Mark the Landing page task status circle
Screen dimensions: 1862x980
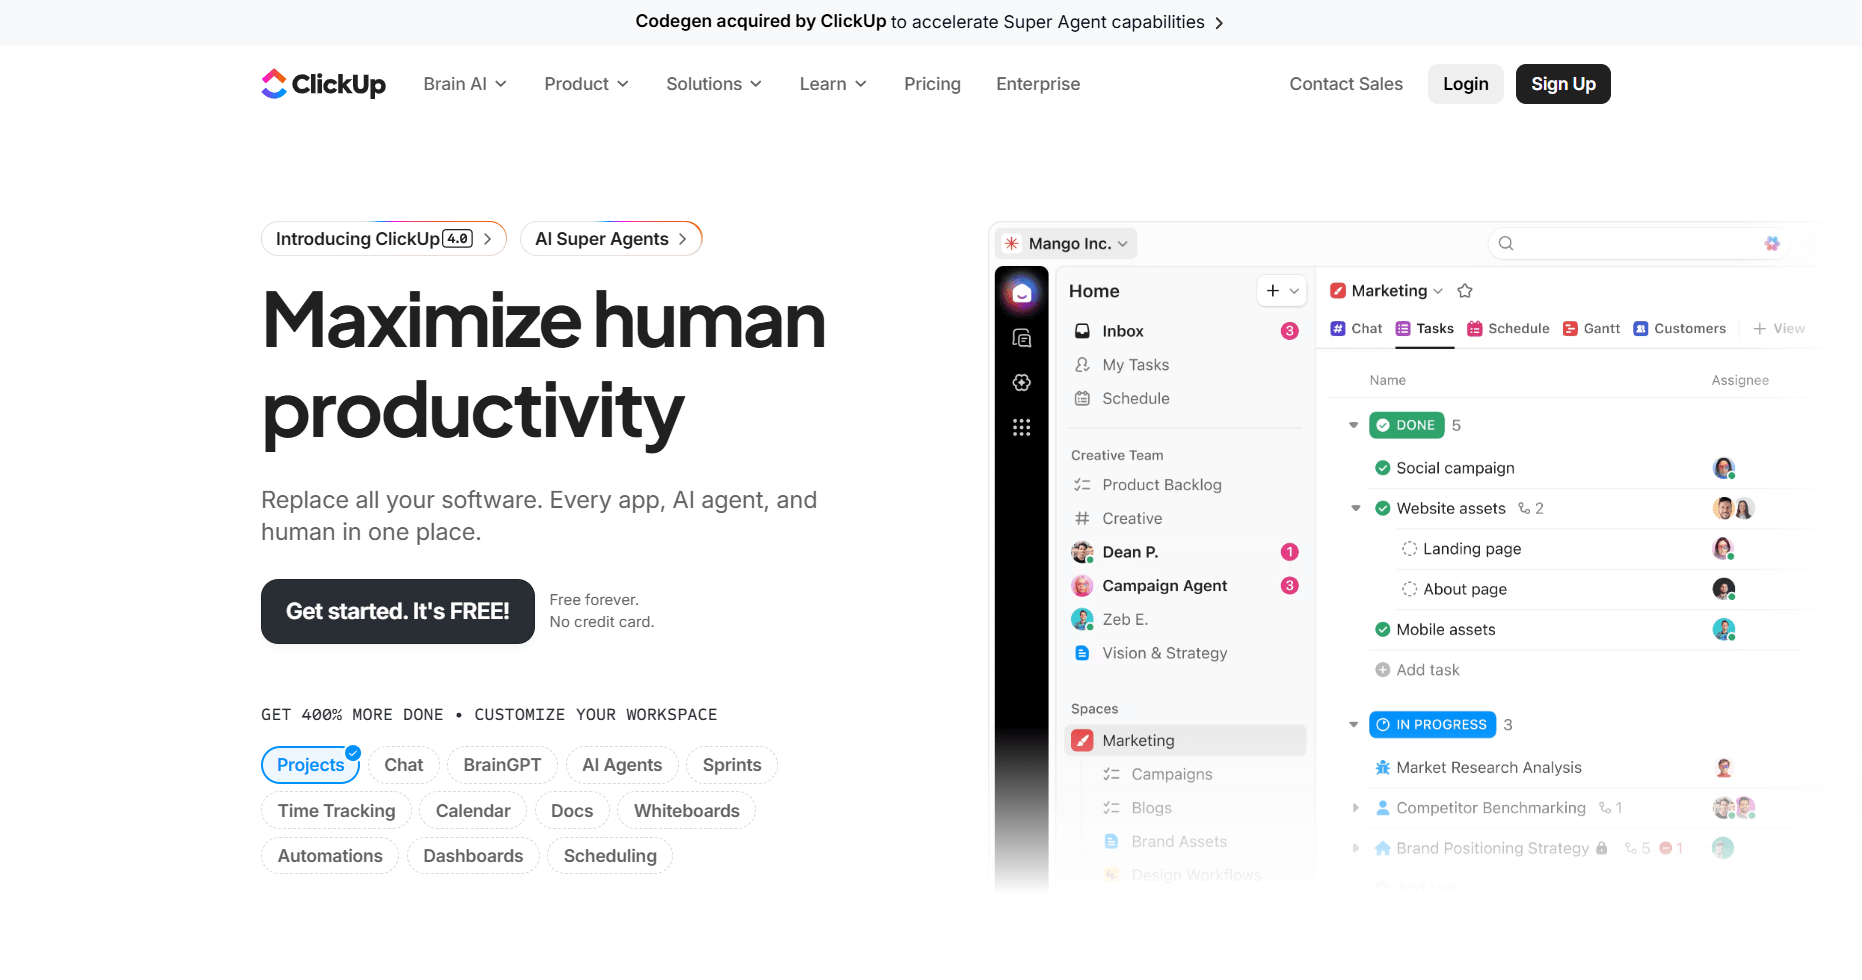coord(1409,549)
